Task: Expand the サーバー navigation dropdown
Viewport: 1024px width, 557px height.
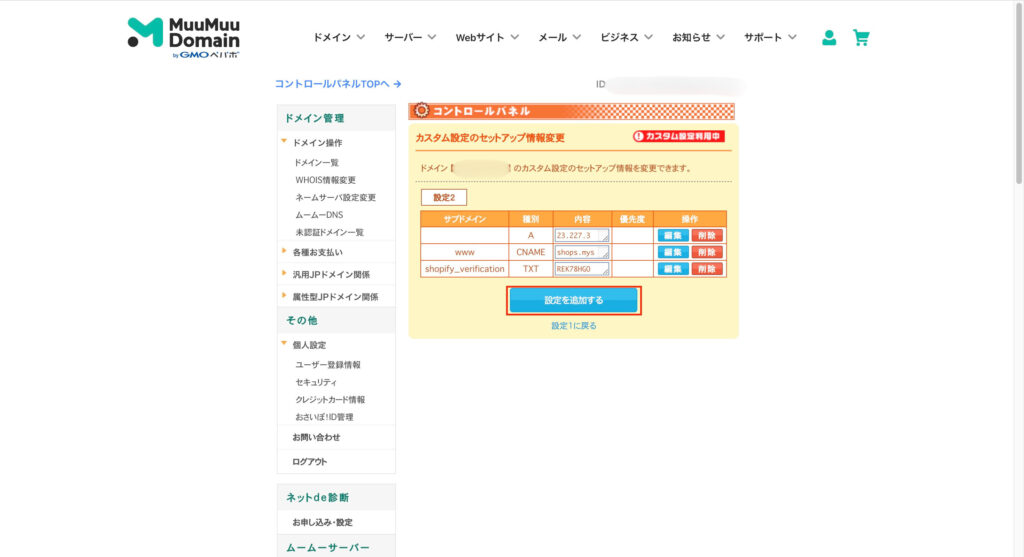Action: coord(410,37)
